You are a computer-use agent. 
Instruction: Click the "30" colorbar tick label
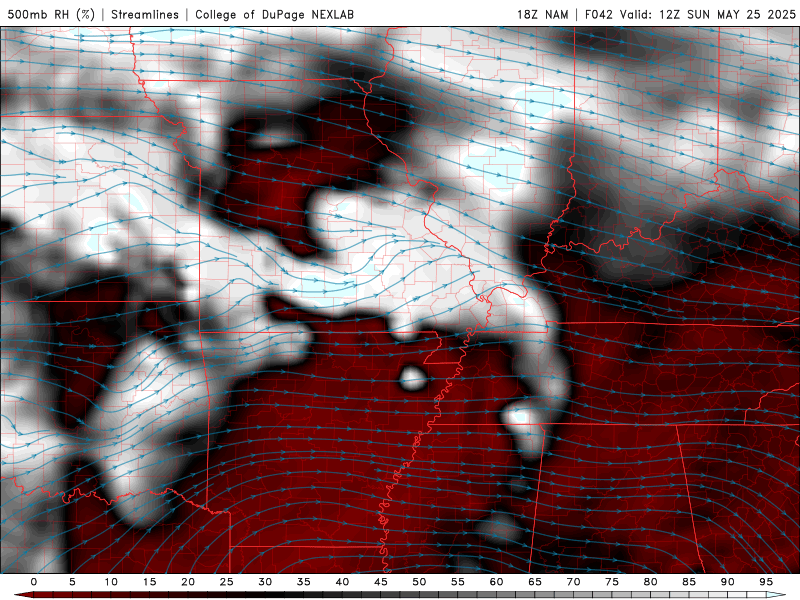(265, 582)
